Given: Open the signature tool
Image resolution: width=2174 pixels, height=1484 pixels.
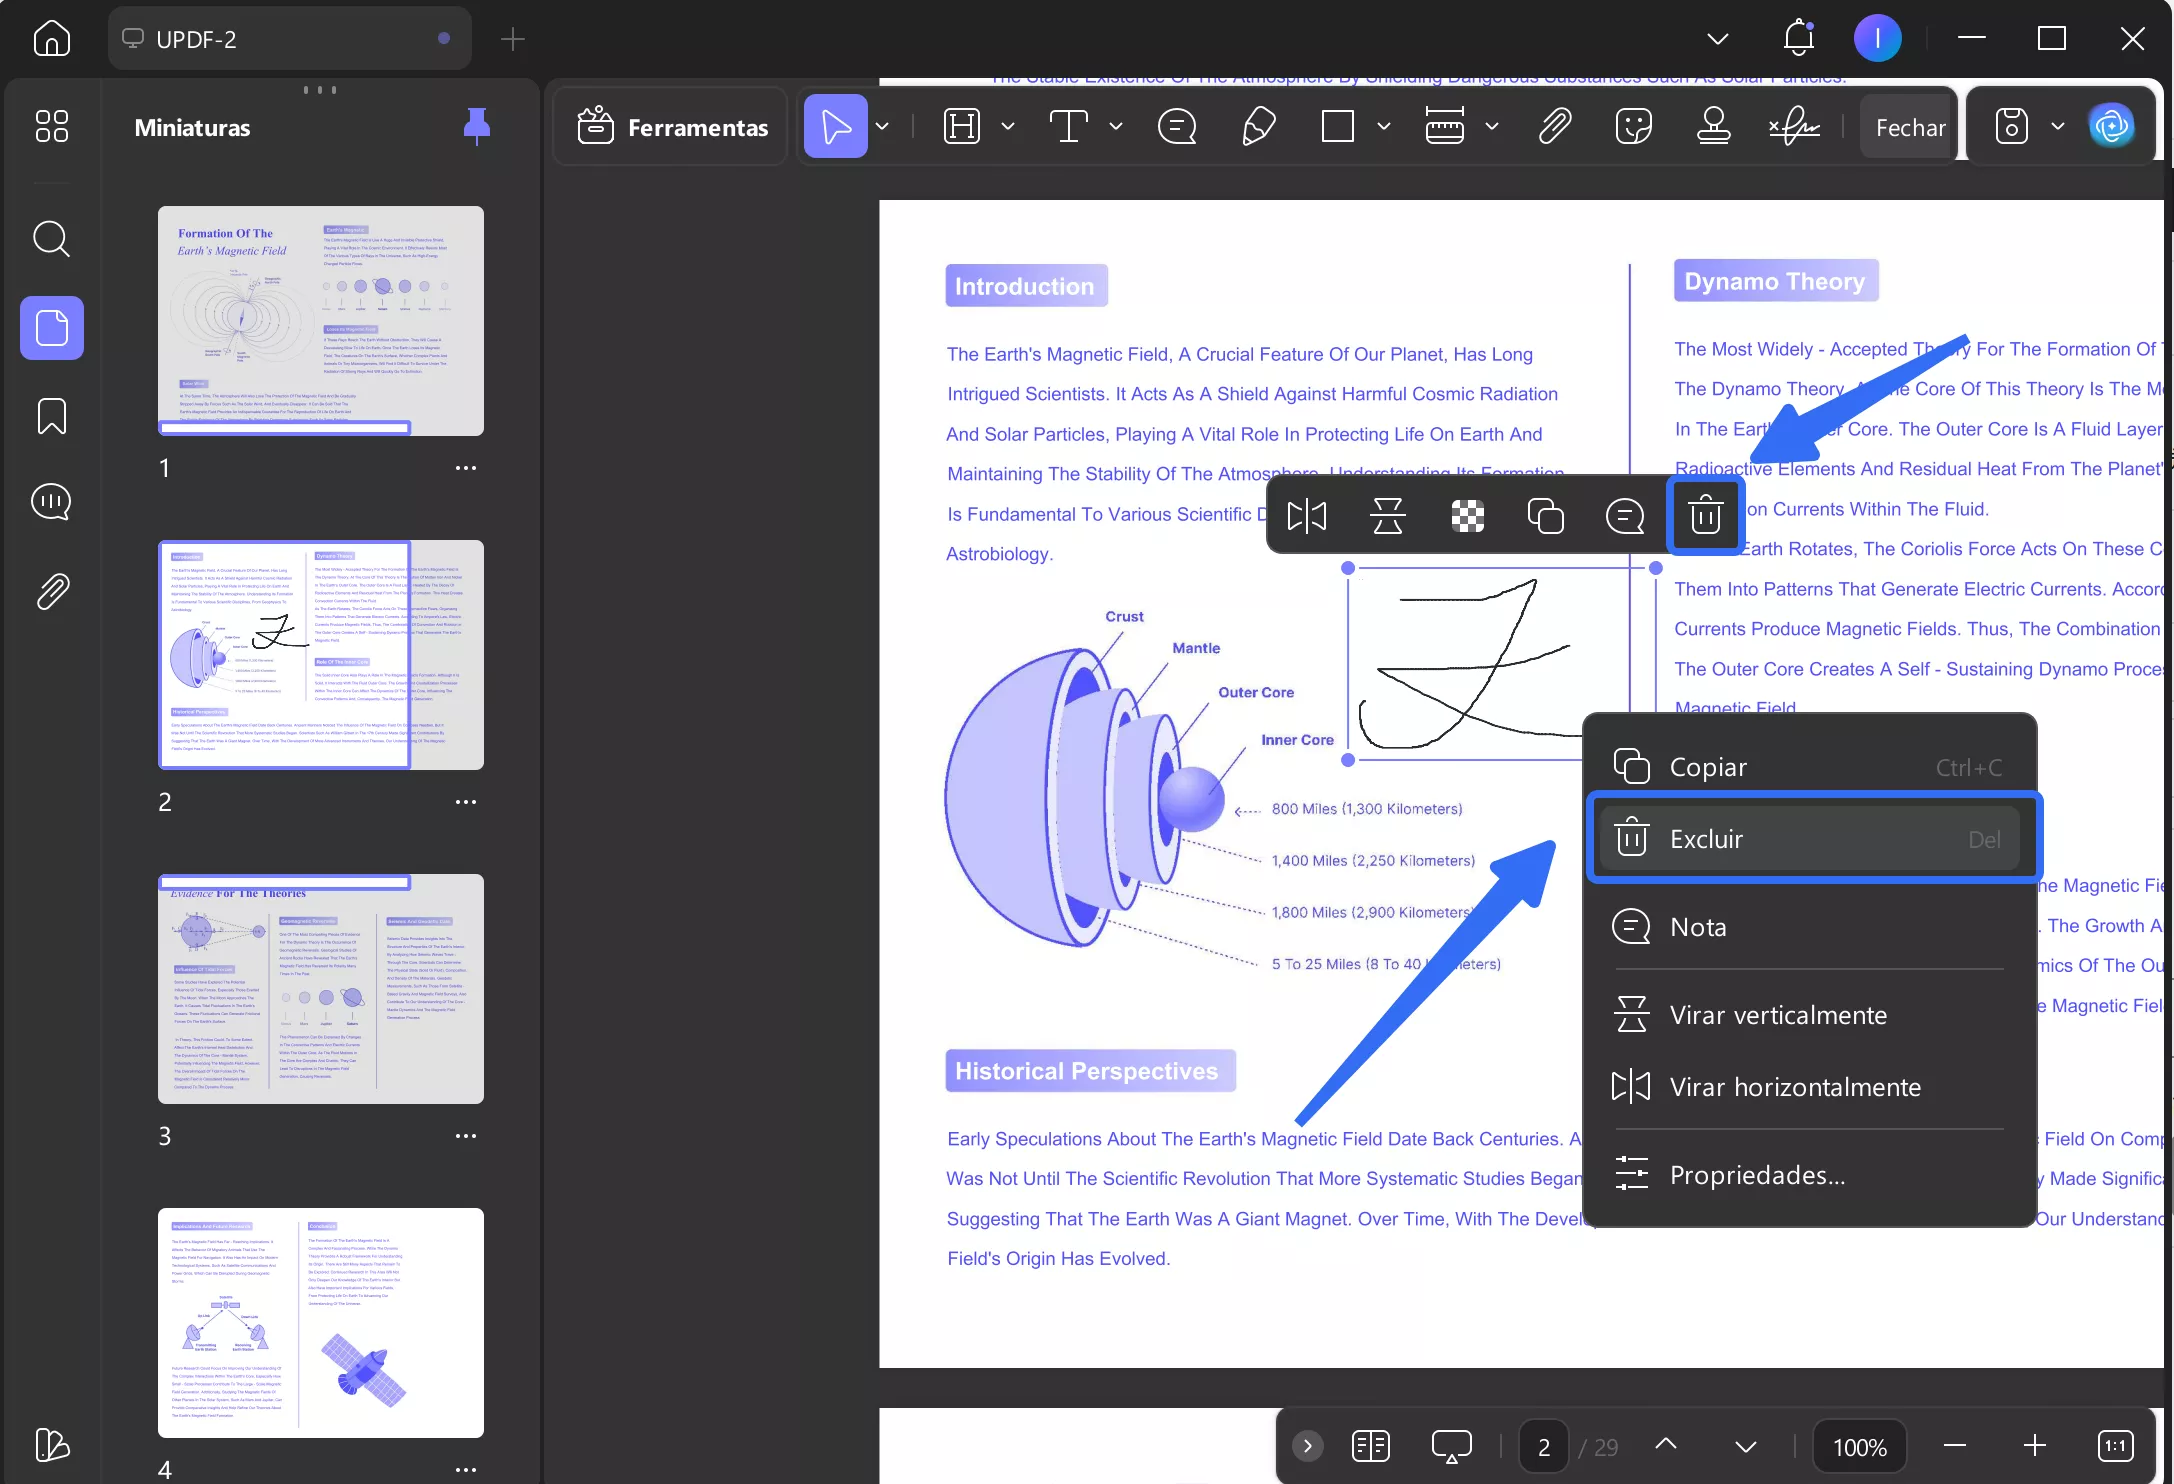Looking at the screenshot, I should [x=1794, y=126].
